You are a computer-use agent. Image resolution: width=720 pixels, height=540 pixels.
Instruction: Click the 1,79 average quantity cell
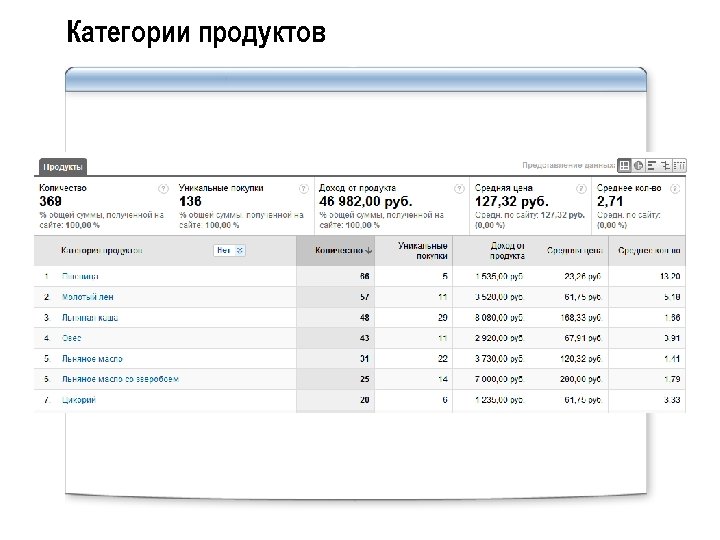point(672,379)
